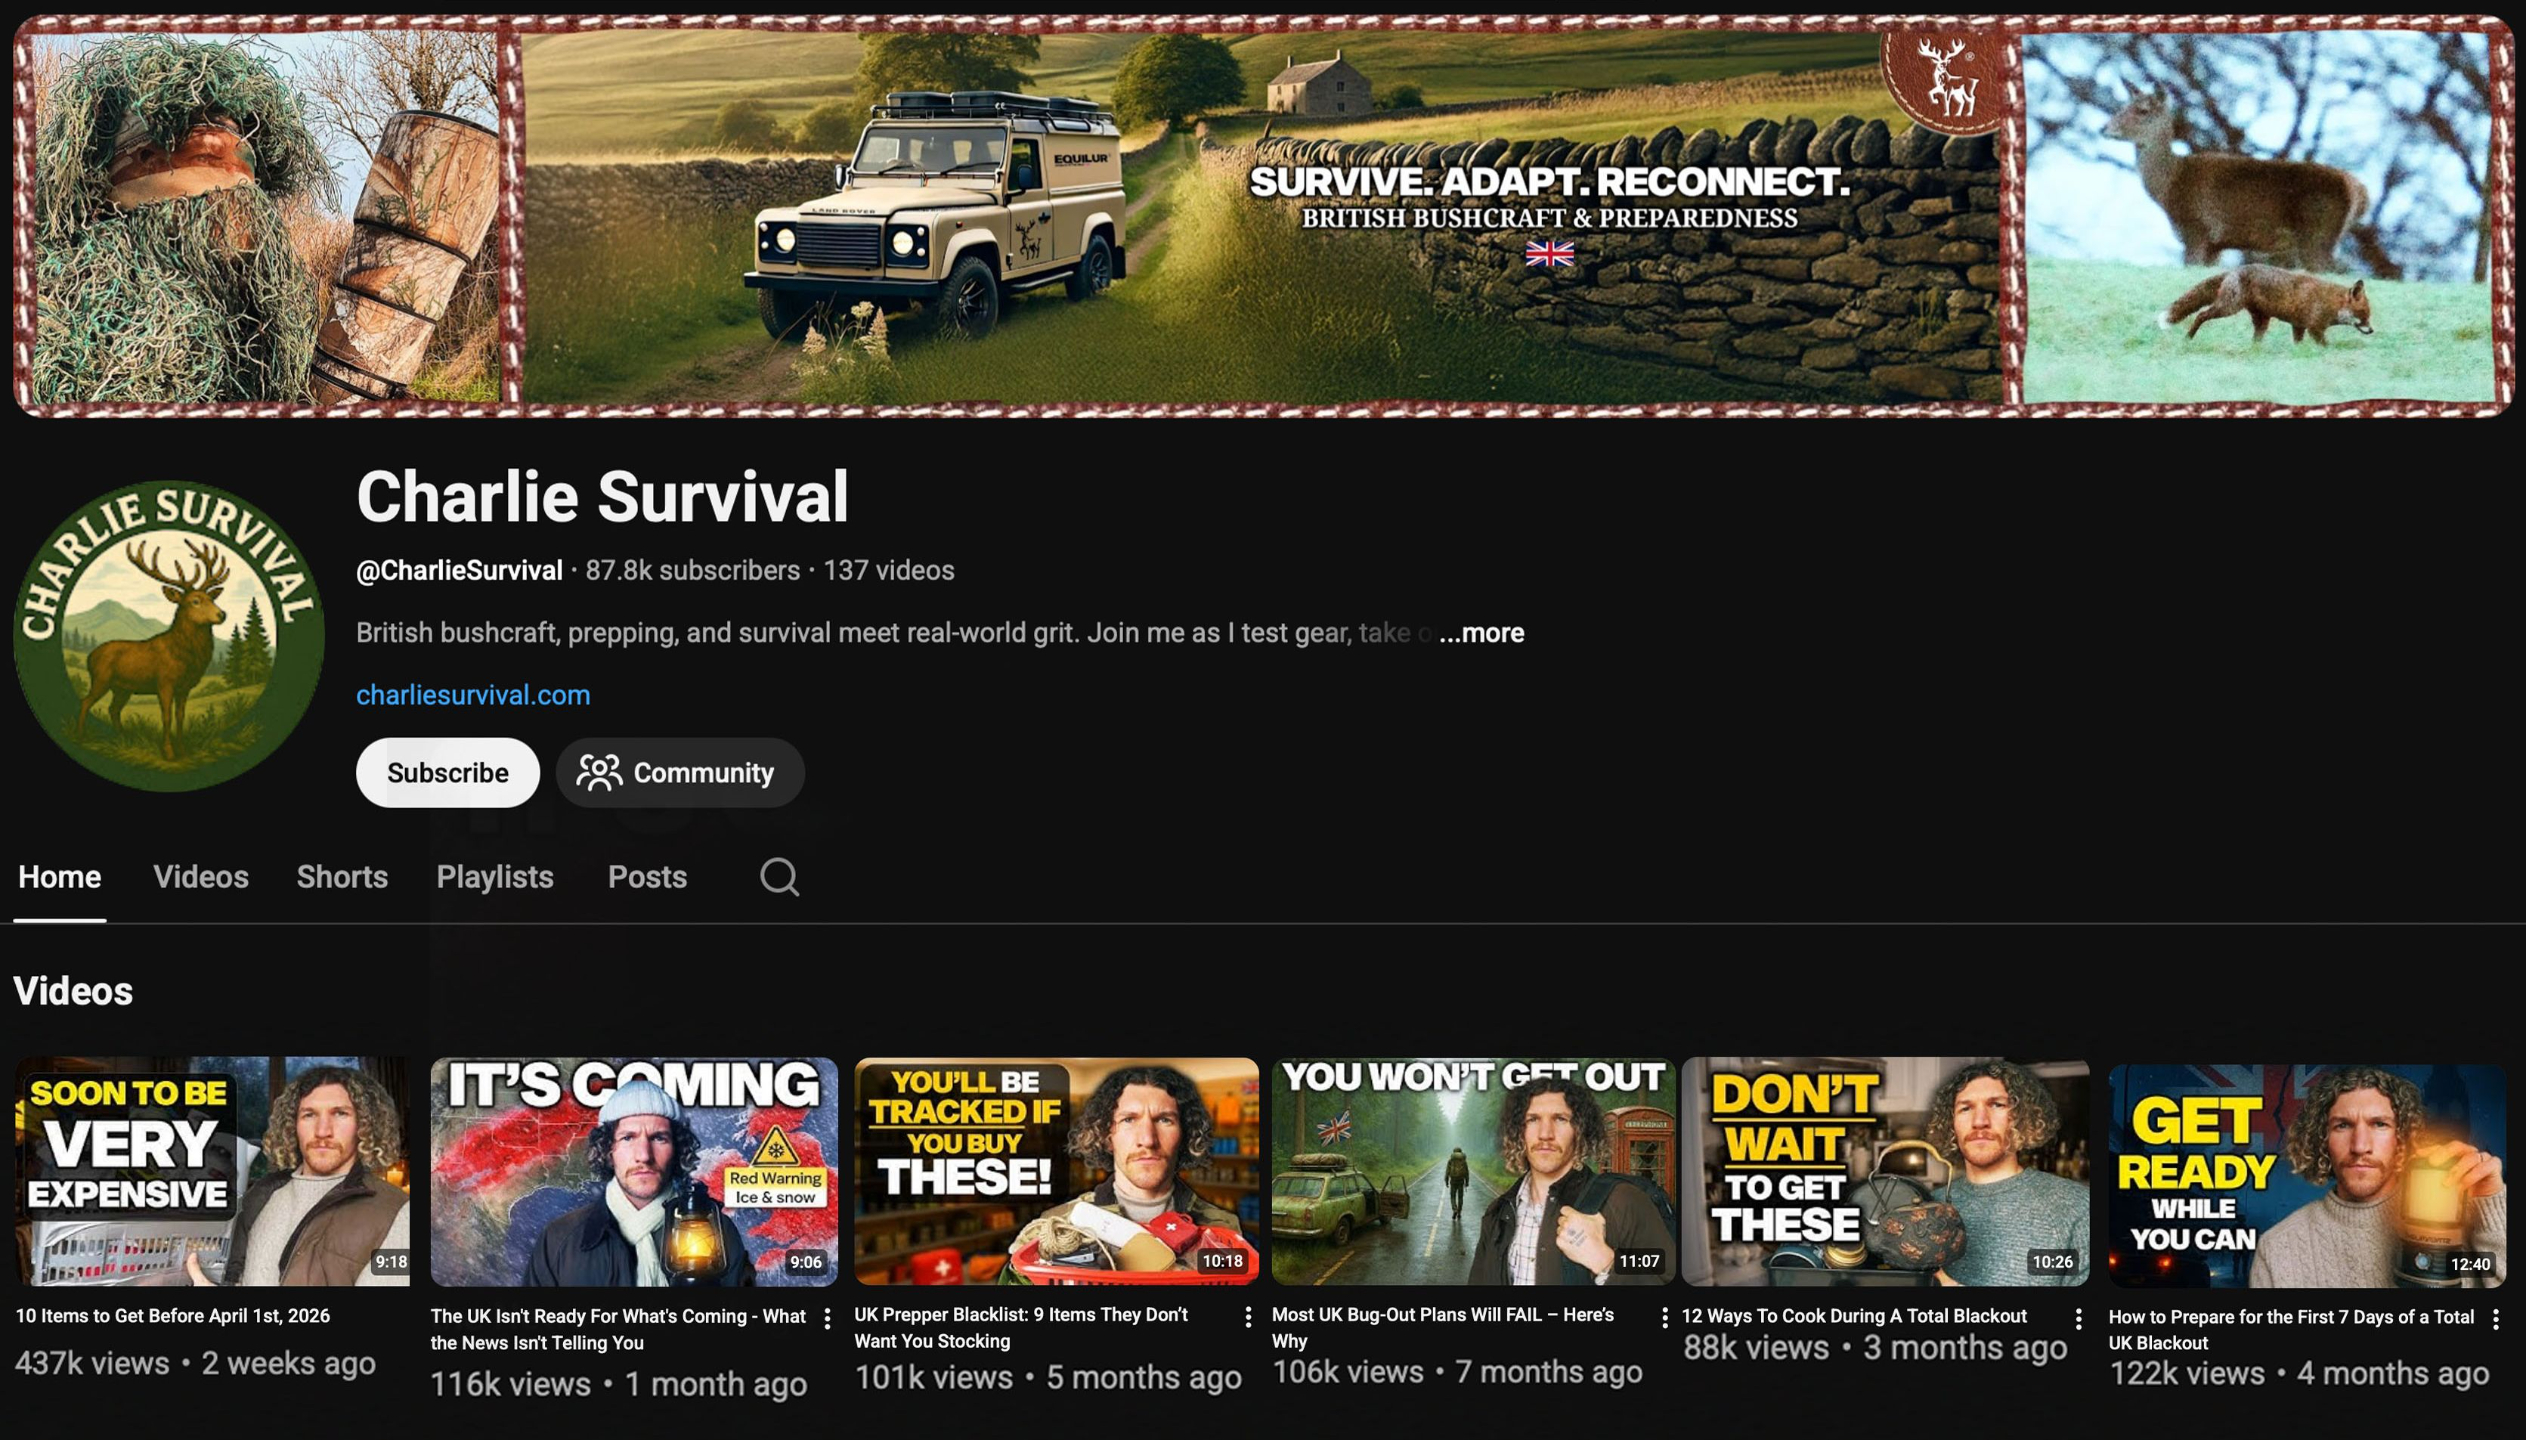Expand channel description with ...more
Image resolution: width=2526 pixels, height=1440 pixels.
coord(1481,632)
